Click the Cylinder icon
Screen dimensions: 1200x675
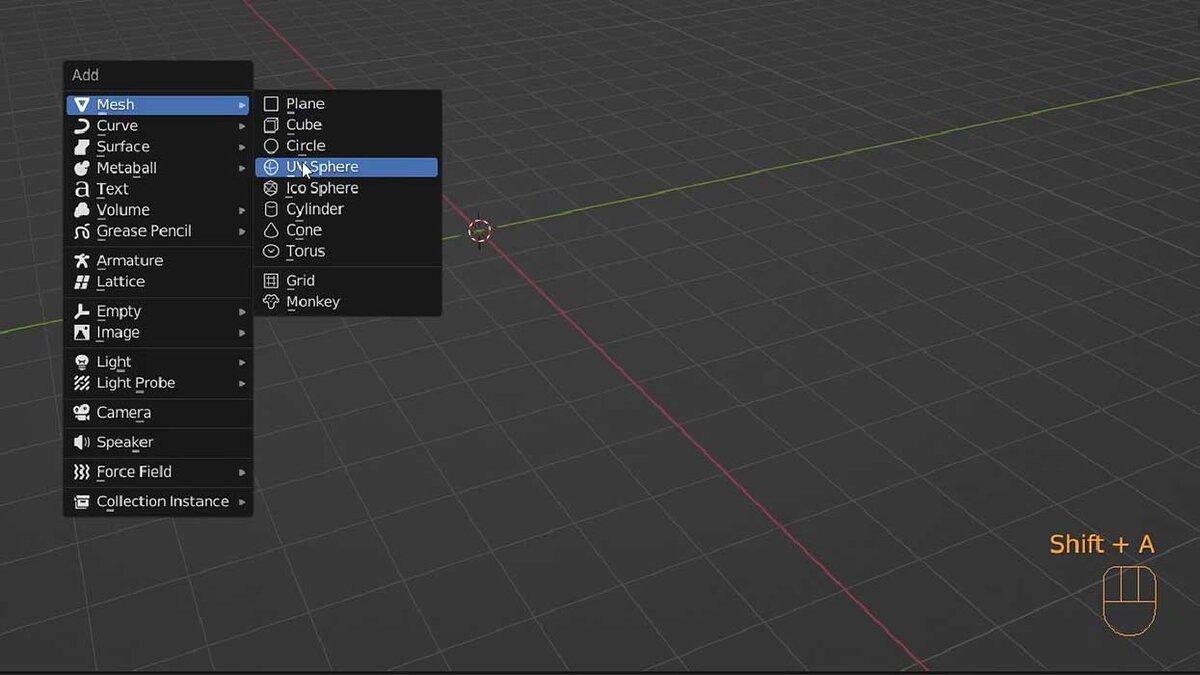271,209
